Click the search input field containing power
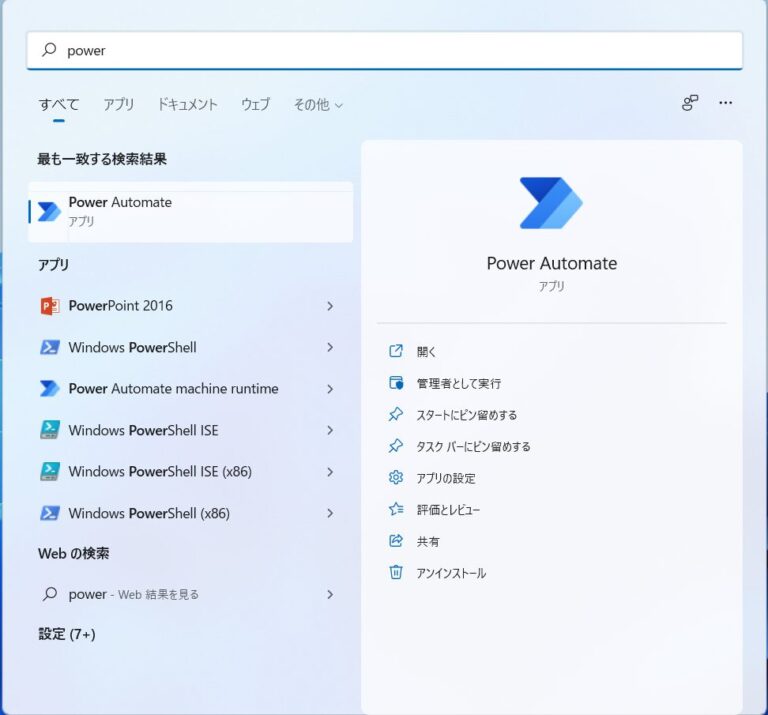The width and height of the screenshot is (768, 715). [384, 50]
